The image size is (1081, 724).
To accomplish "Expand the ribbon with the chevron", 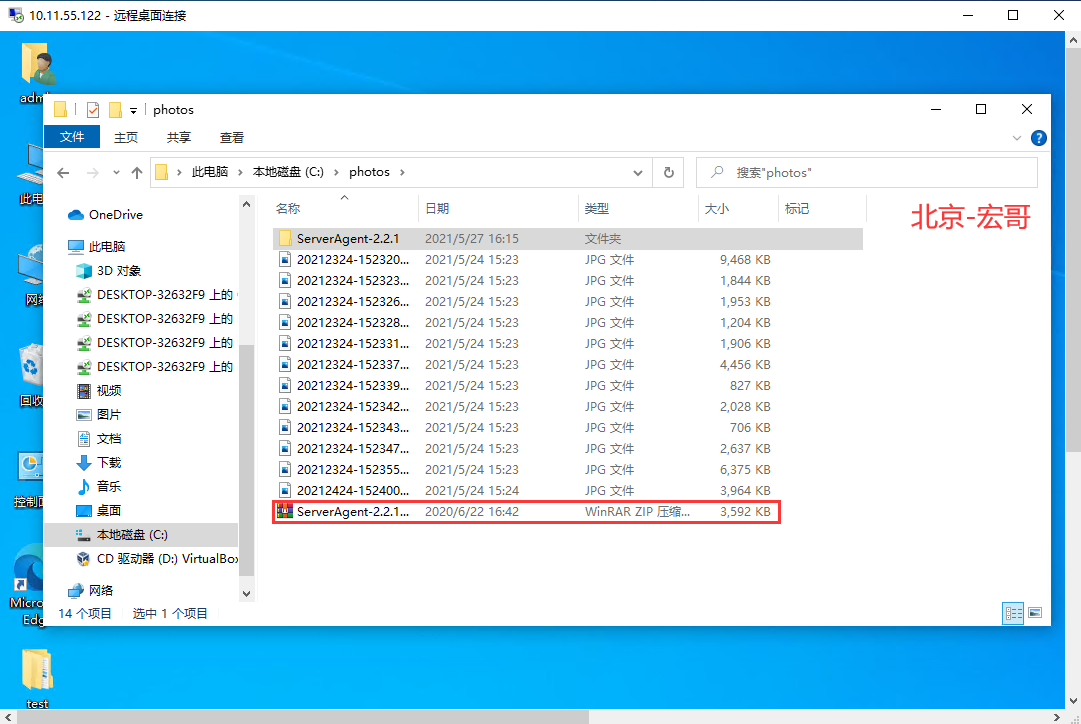I will pos(1016,138).
